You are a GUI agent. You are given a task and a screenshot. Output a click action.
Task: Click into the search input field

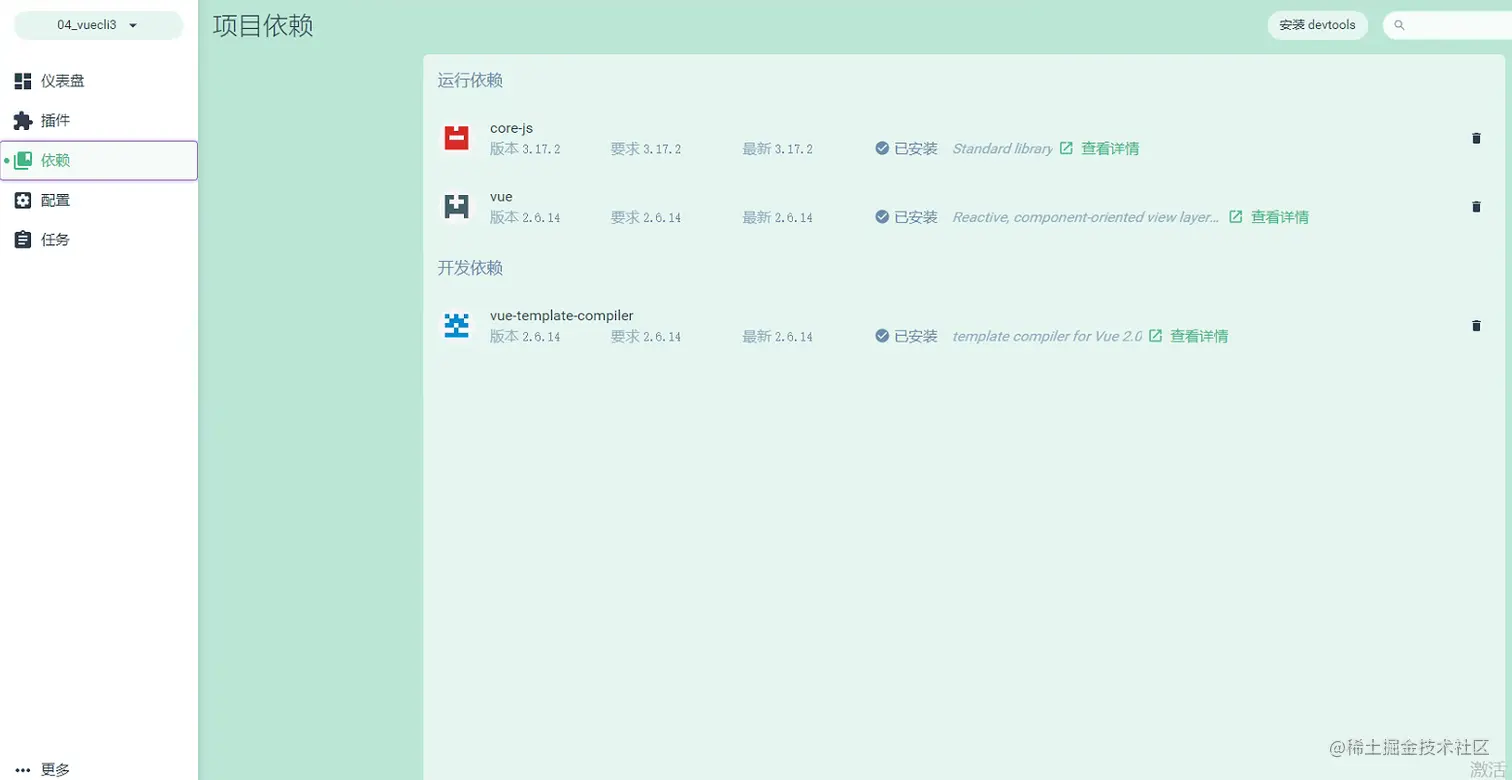(x=1447, y=25)
